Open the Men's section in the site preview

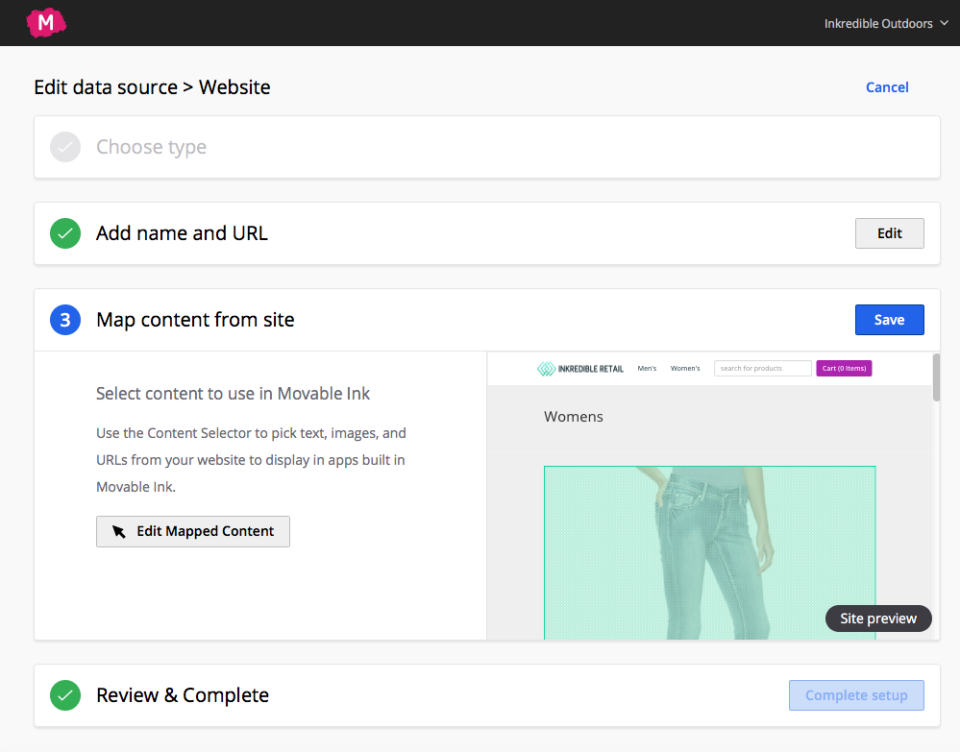pos(647,368)
